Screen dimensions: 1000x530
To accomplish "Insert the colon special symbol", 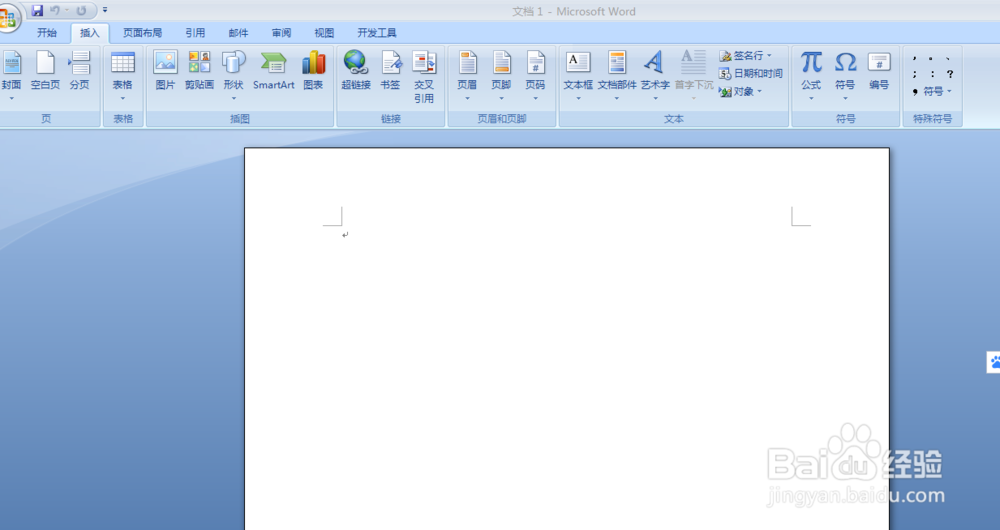I will click(932, 74).
